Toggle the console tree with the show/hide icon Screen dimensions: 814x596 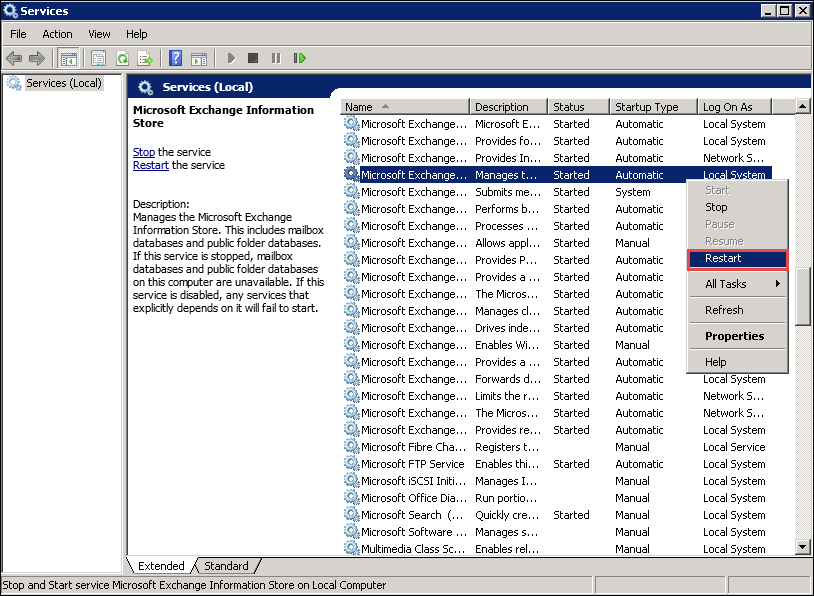(68, 58)
